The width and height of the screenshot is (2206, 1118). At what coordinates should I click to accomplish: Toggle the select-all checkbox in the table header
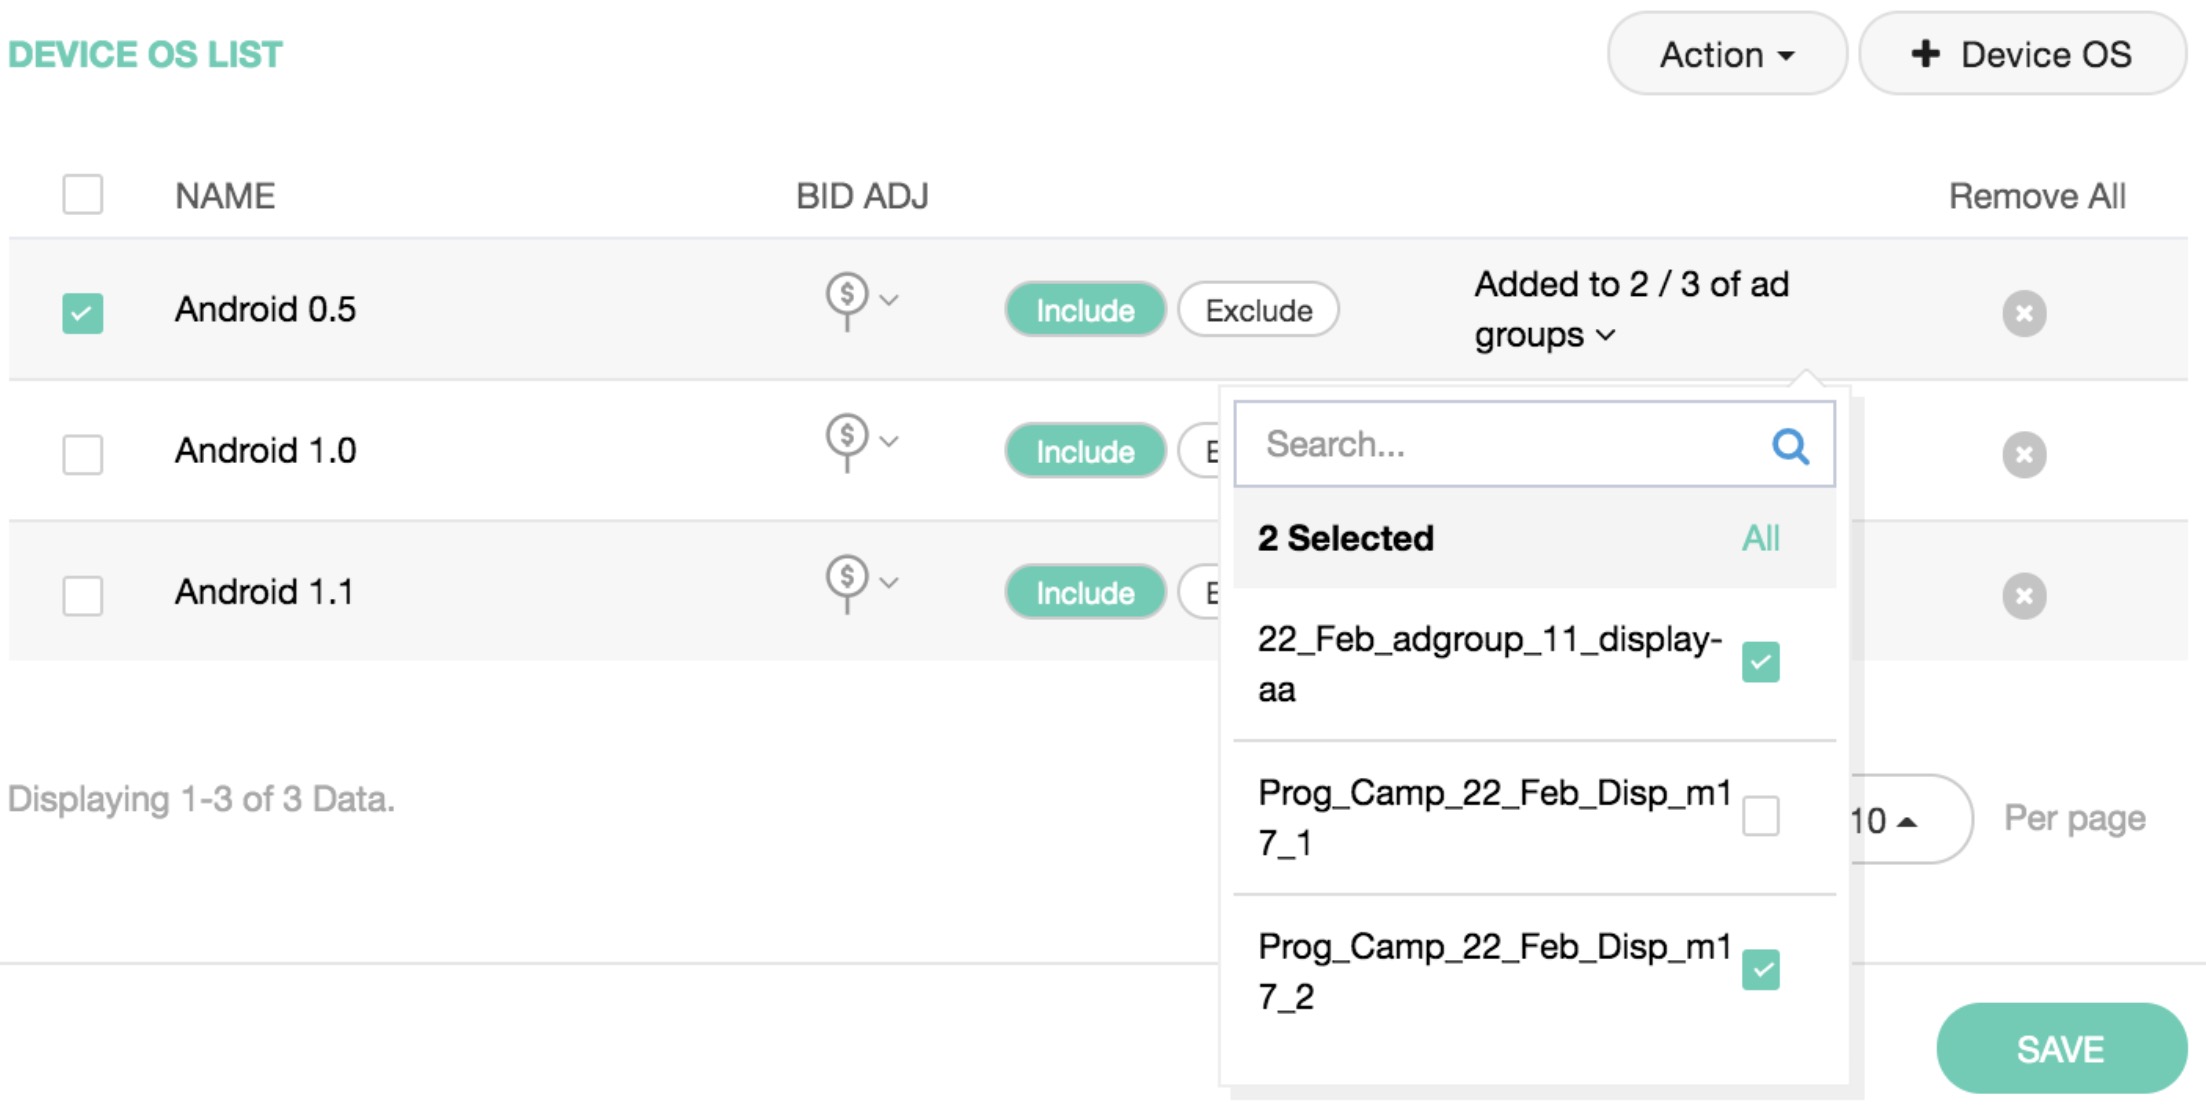[x=82, y=194]
